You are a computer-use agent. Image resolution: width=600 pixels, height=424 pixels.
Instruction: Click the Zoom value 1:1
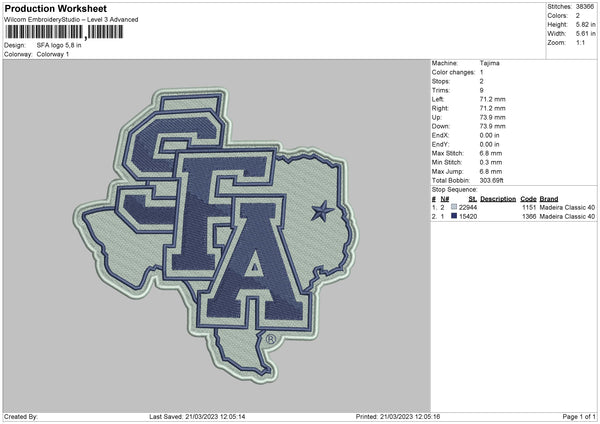coord(580,42)
